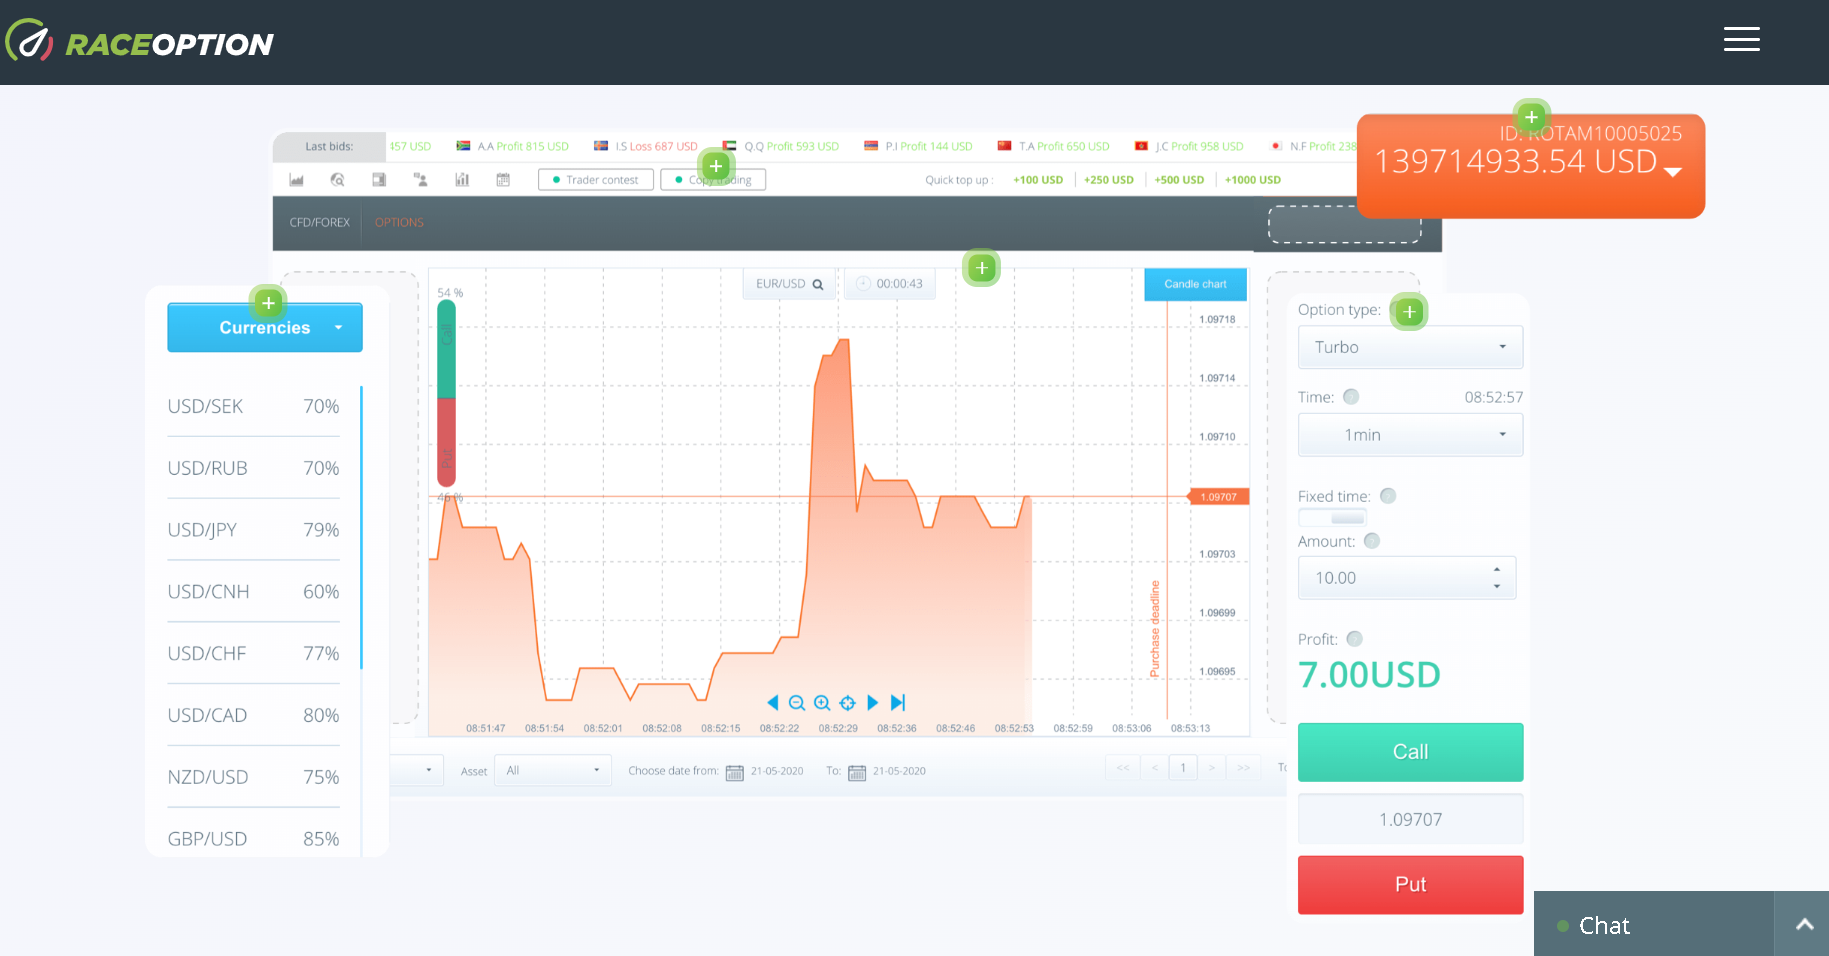Zoom in the chart with the plus magnifier

point(822,703)
